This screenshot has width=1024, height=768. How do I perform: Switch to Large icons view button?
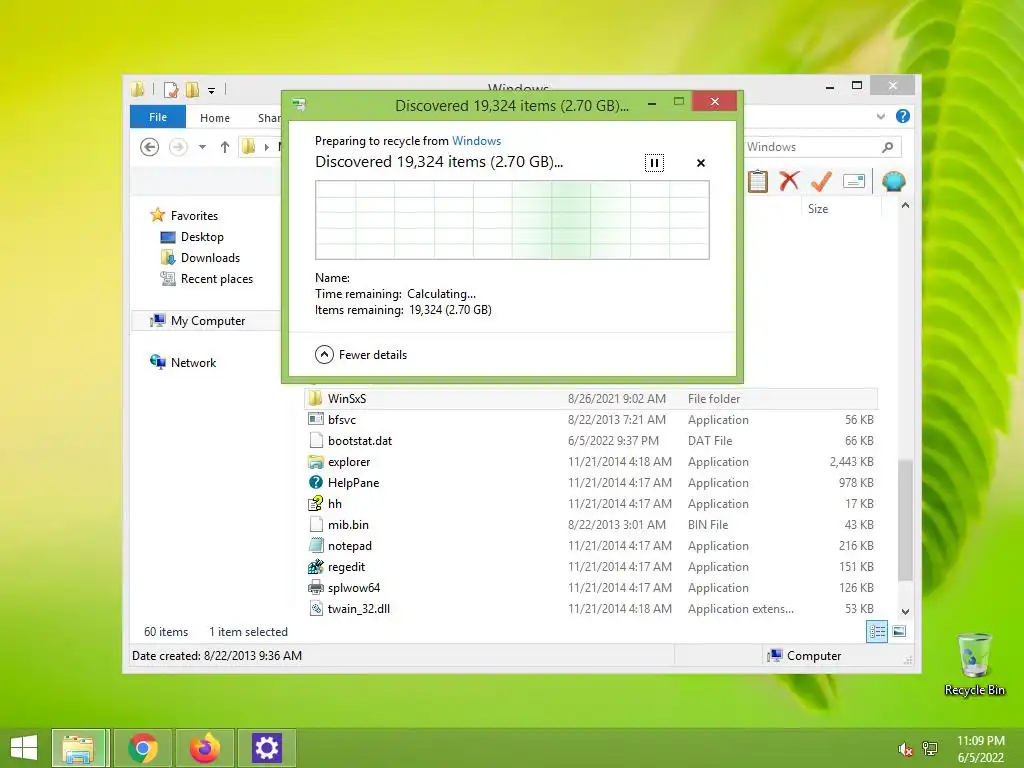pos(899,632)
